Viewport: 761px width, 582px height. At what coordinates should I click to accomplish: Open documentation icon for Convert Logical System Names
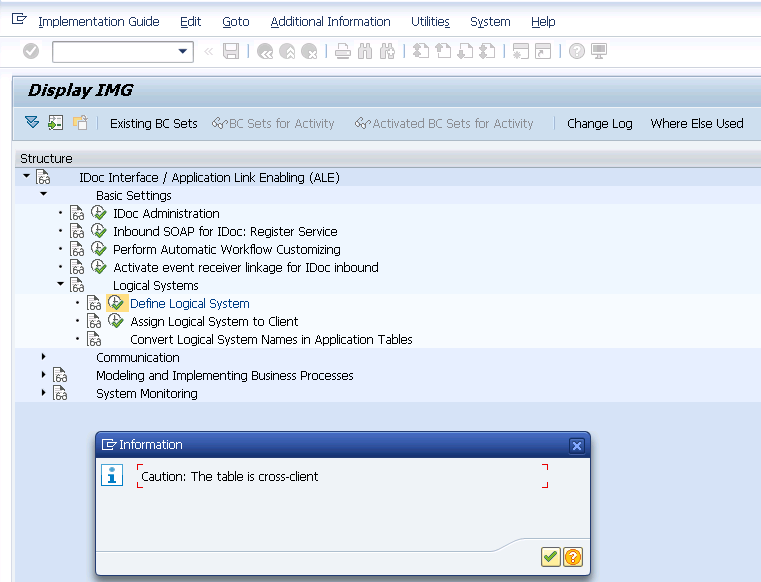point(94,339)
